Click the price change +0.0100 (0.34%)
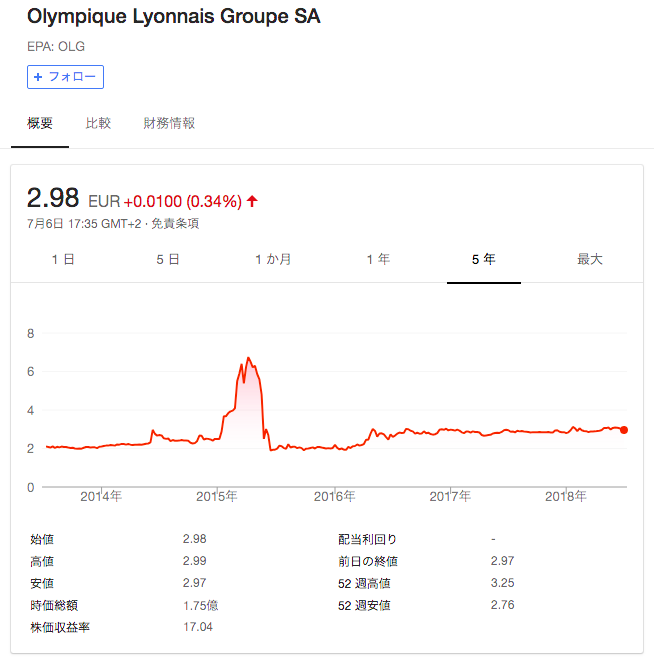This screenshot has height=660, width=654. pyautogui.click(x=183, y=202)
